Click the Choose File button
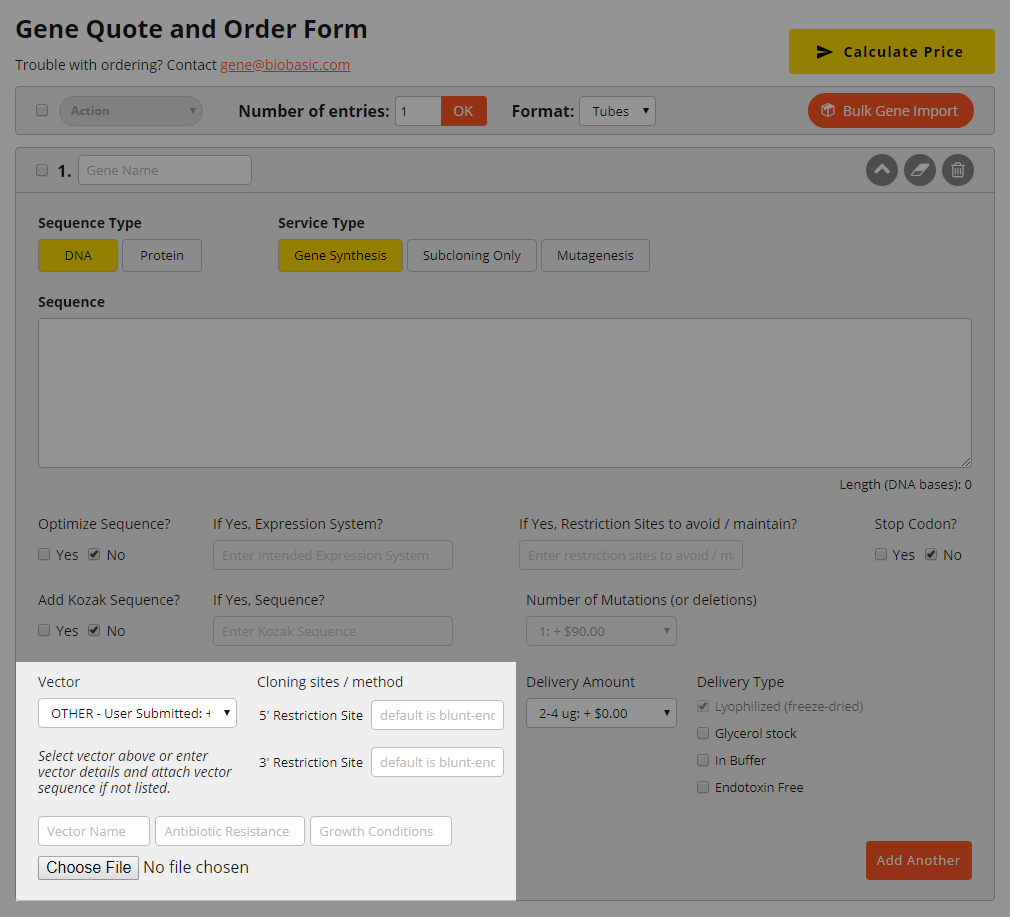The width and height of the screenshot is (1010, 917). coord(89,867)
